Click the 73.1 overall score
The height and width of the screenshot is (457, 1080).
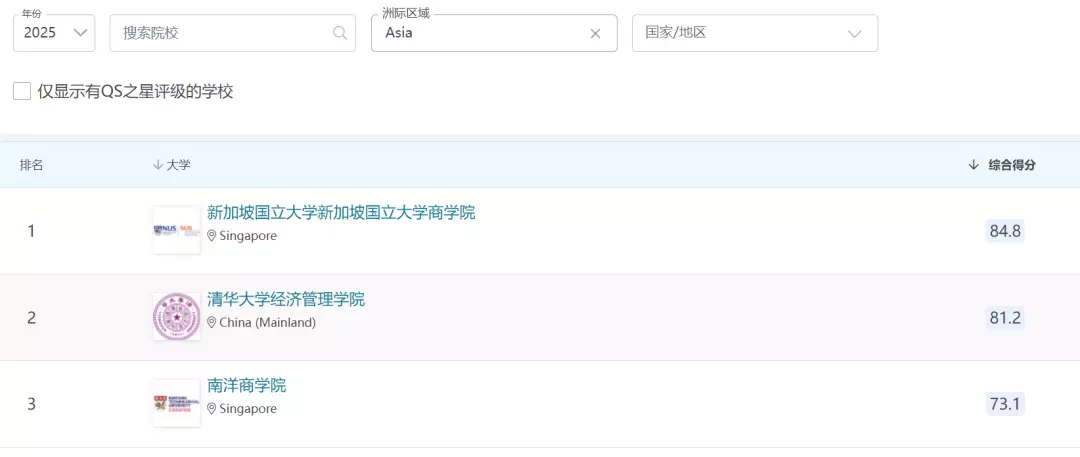1005,404
